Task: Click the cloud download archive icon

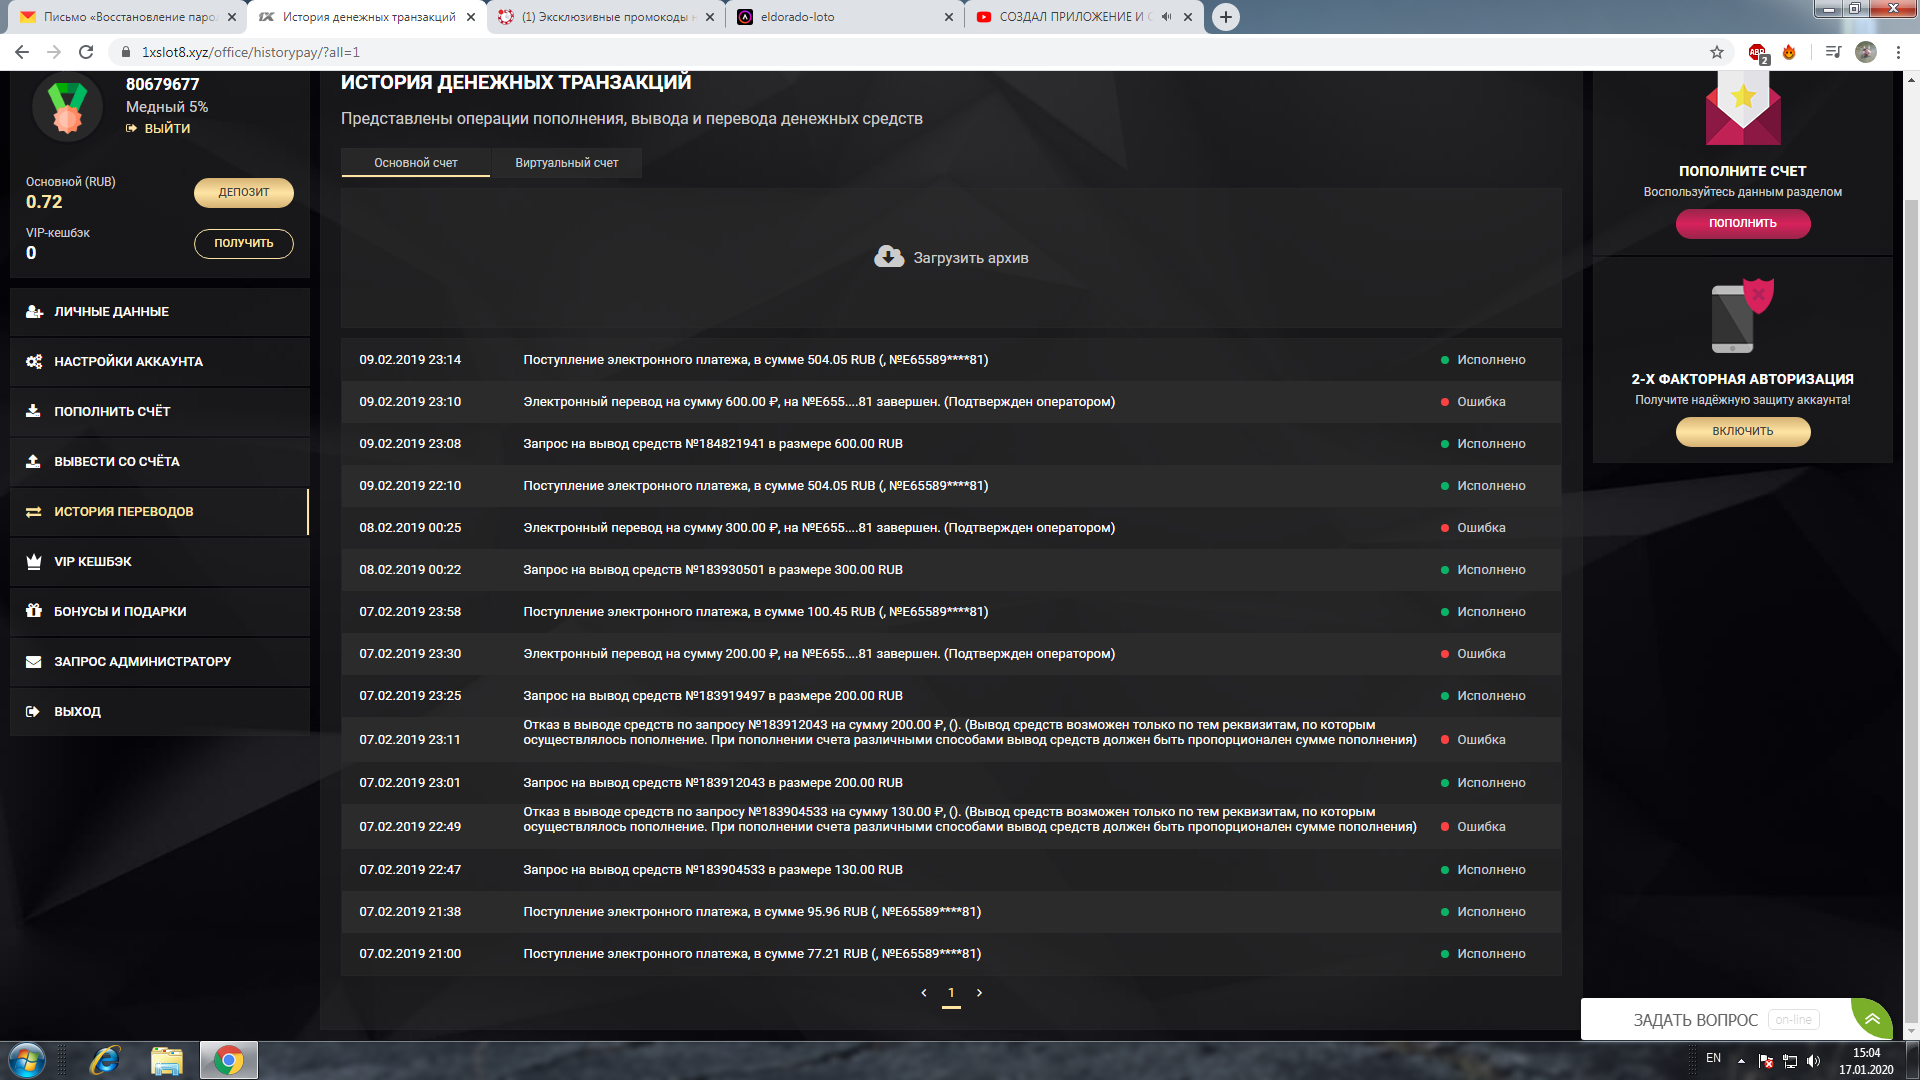Action: point(888,257)
